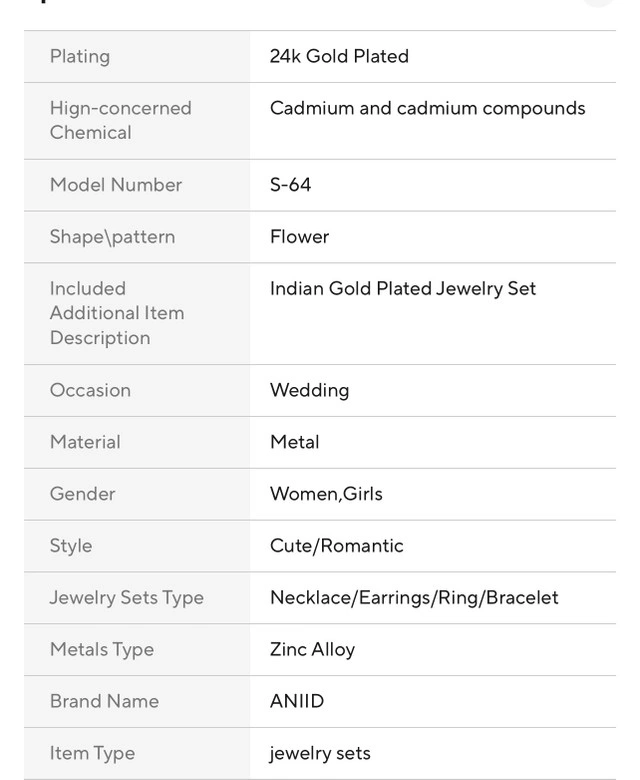Click the Plating row label
Screen dimensions: 640x780
tap(80, 56)
